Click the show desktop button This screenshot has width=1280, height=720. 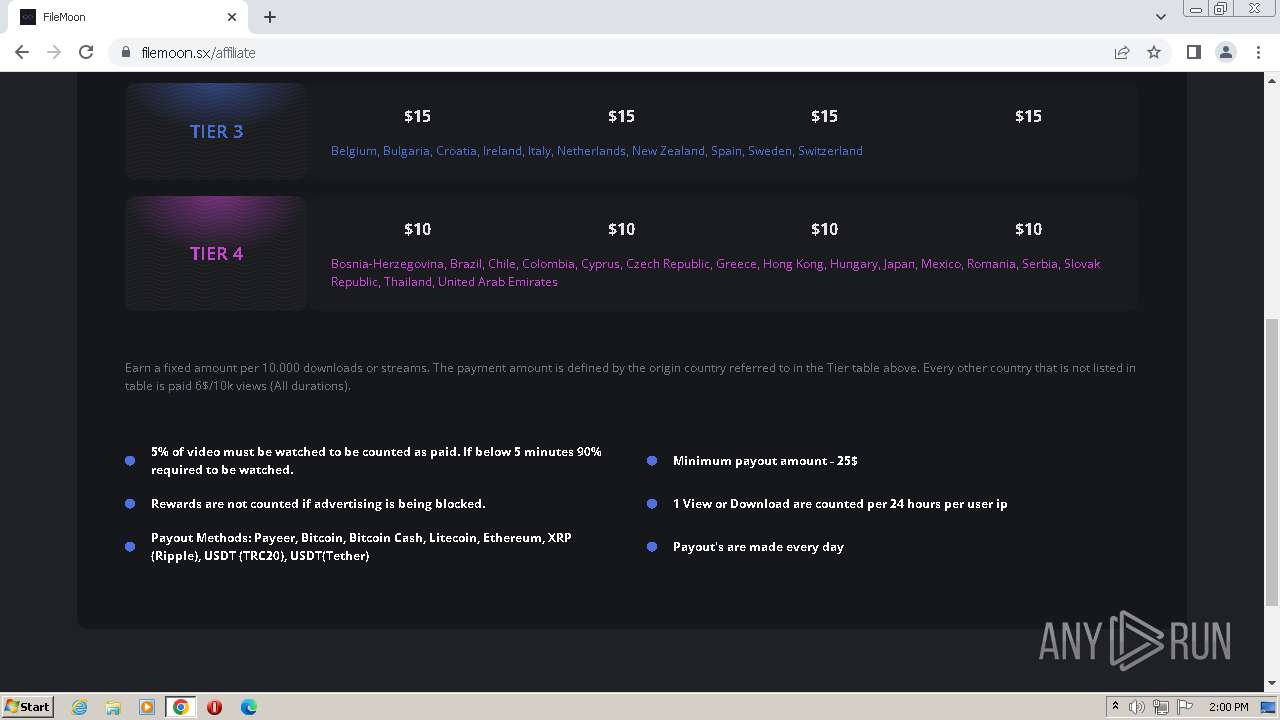pyautogui.click(x=1268, y=707)
